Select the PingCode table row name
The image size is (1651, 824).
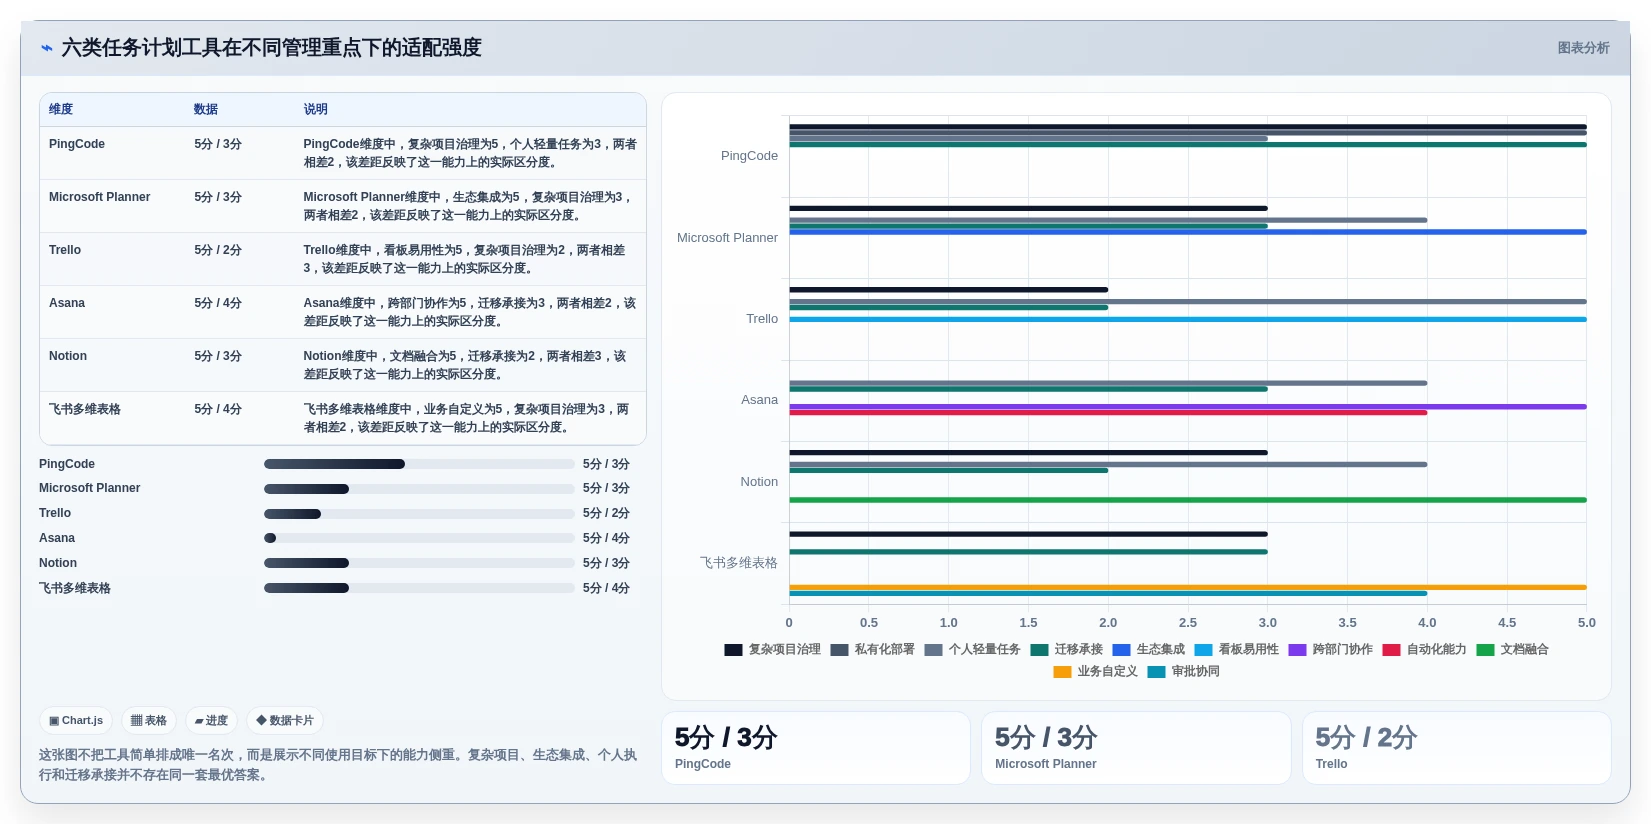pyautogui.click(x=77, y=144)
